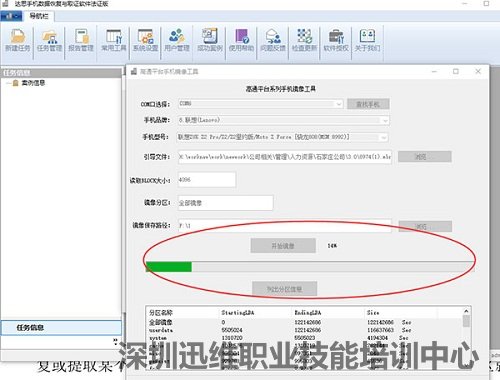Viewport: 500px width, 380px height.
Task: Select the 导航栏 ribbon tab
Action: point(39,16)
